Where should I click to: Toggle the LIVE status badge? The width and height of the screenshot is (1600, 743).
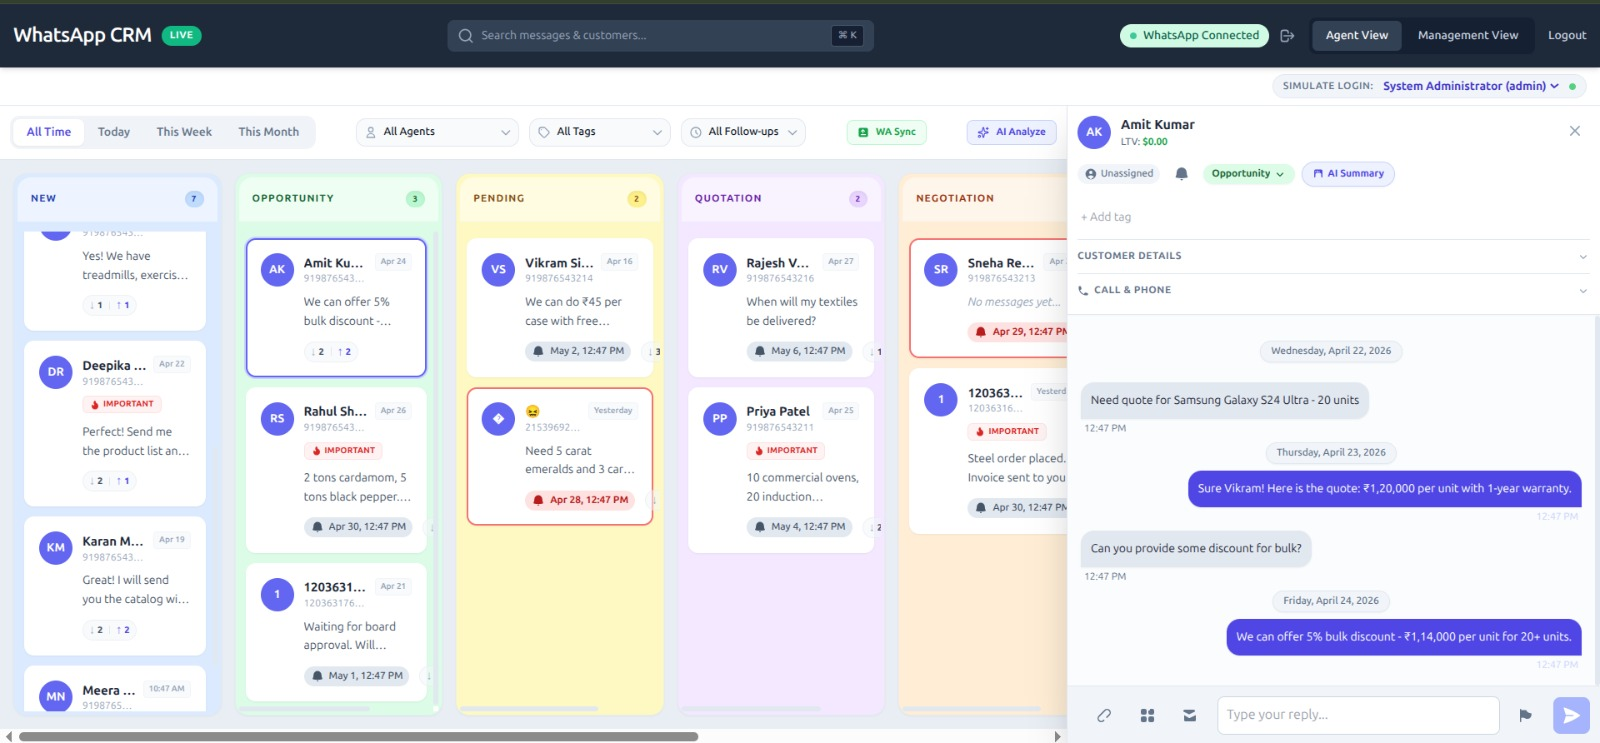(x=181, y=35)
